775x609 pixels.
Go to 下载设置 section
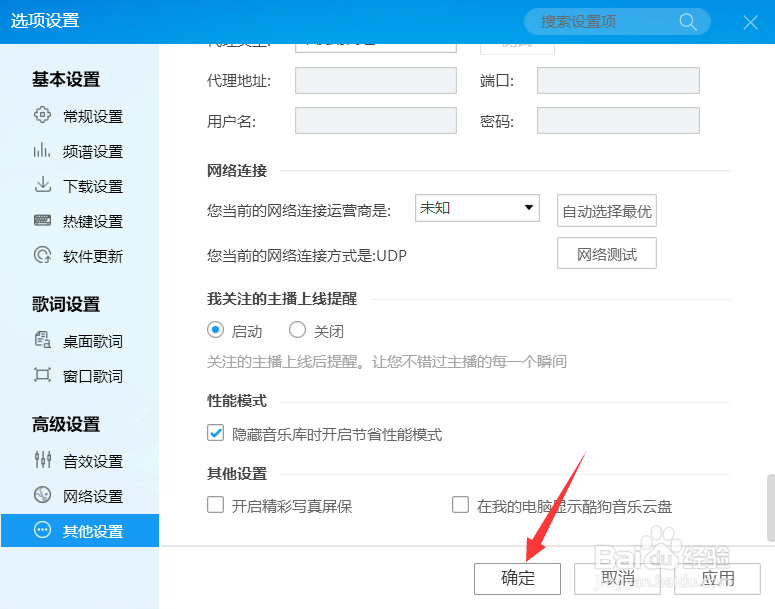click(x=93, y=186)
